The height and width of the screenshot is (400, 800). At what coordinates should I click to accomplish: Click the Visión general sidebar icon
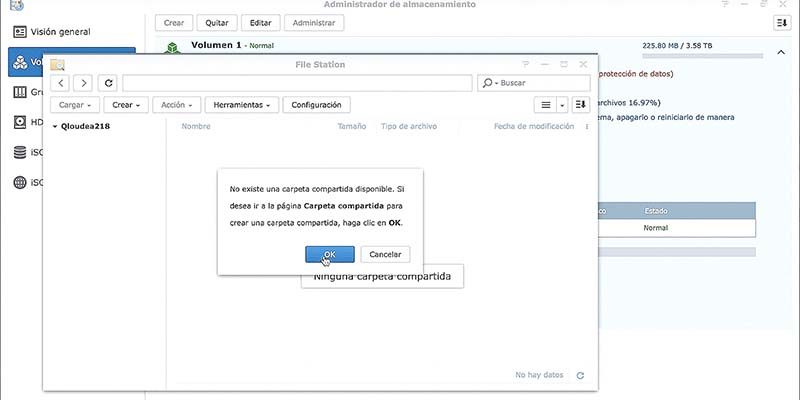click(x=20, y=32)
